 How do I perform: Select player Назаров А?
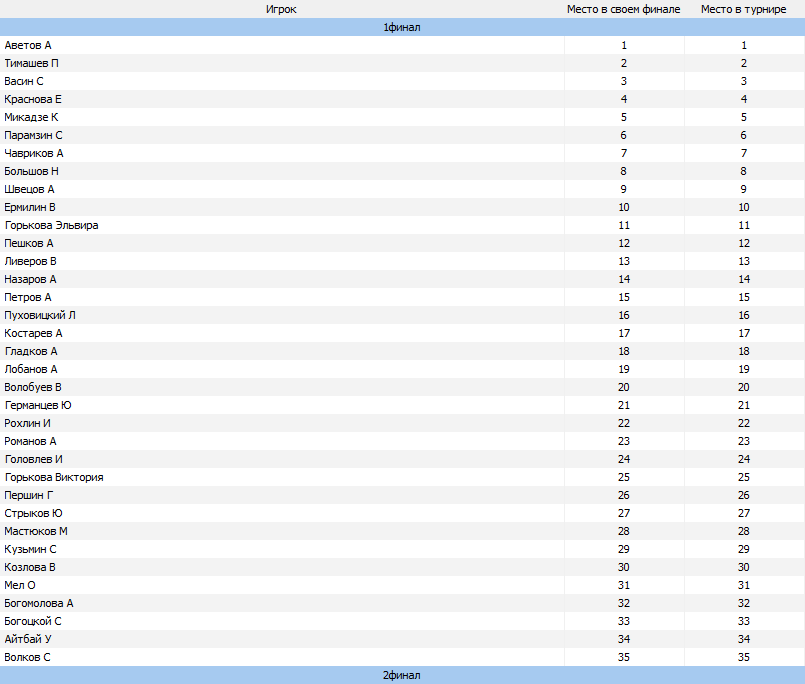(30, 279)
